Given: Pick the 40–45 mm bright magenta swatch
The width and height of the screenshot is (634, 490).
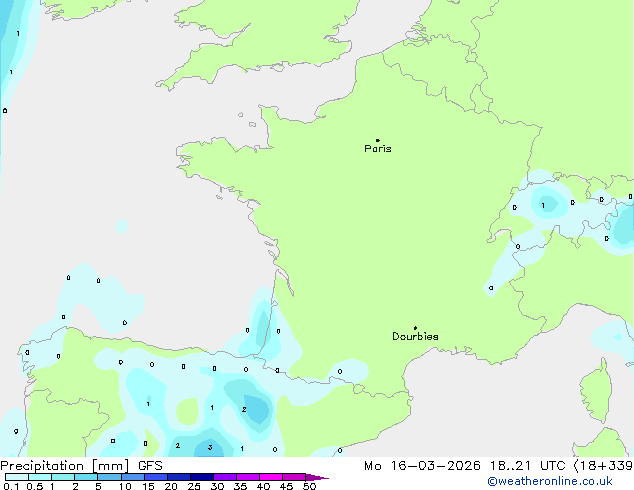Looking at the screenshot, I should 271,477.
